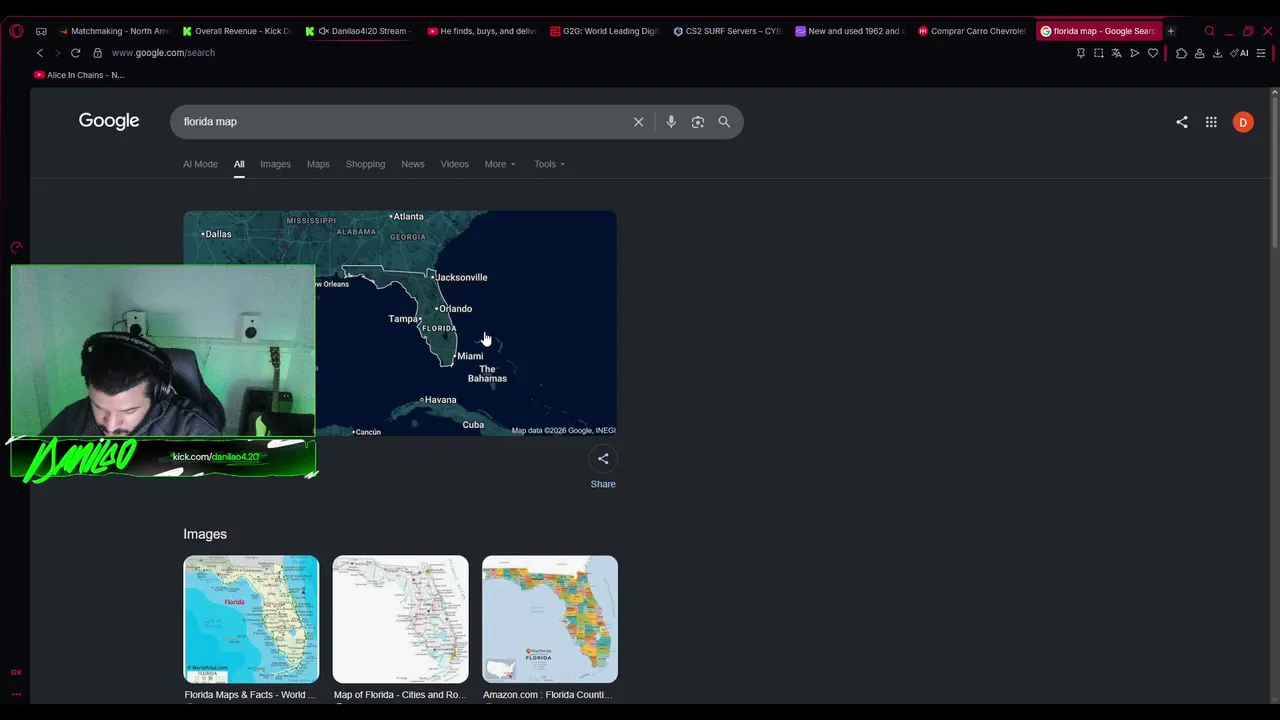Image resolution: width=1280 pixels, height=720 pixels.
Task: Click Tampa on the Florida map
Action: pos(403,319)
